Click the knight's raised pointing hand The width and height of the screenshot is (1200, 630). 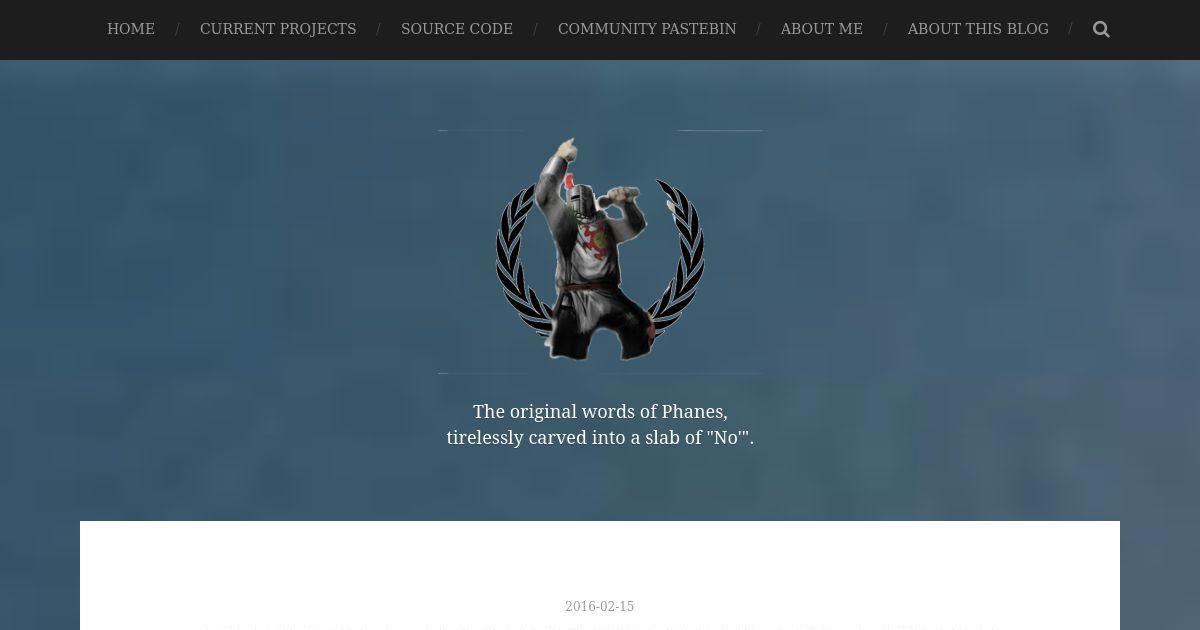tap(567, 149)
